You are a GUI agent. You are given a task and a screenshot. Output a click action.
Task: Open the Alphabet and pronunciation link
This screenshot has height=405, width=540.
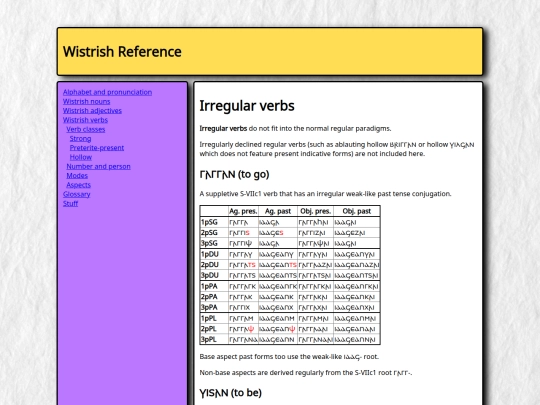point(107,92)
